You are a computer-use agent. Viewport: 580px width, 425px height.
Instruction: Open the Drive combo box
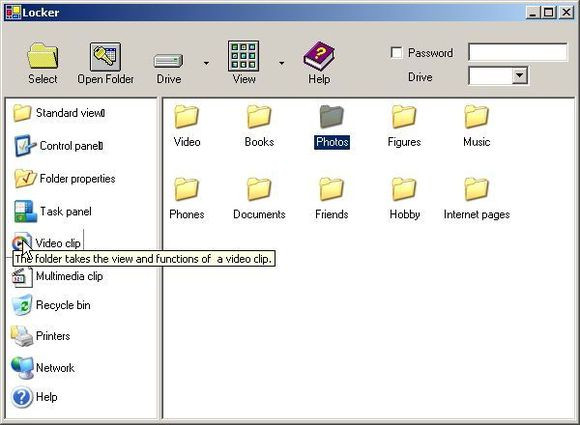[498, 76]
